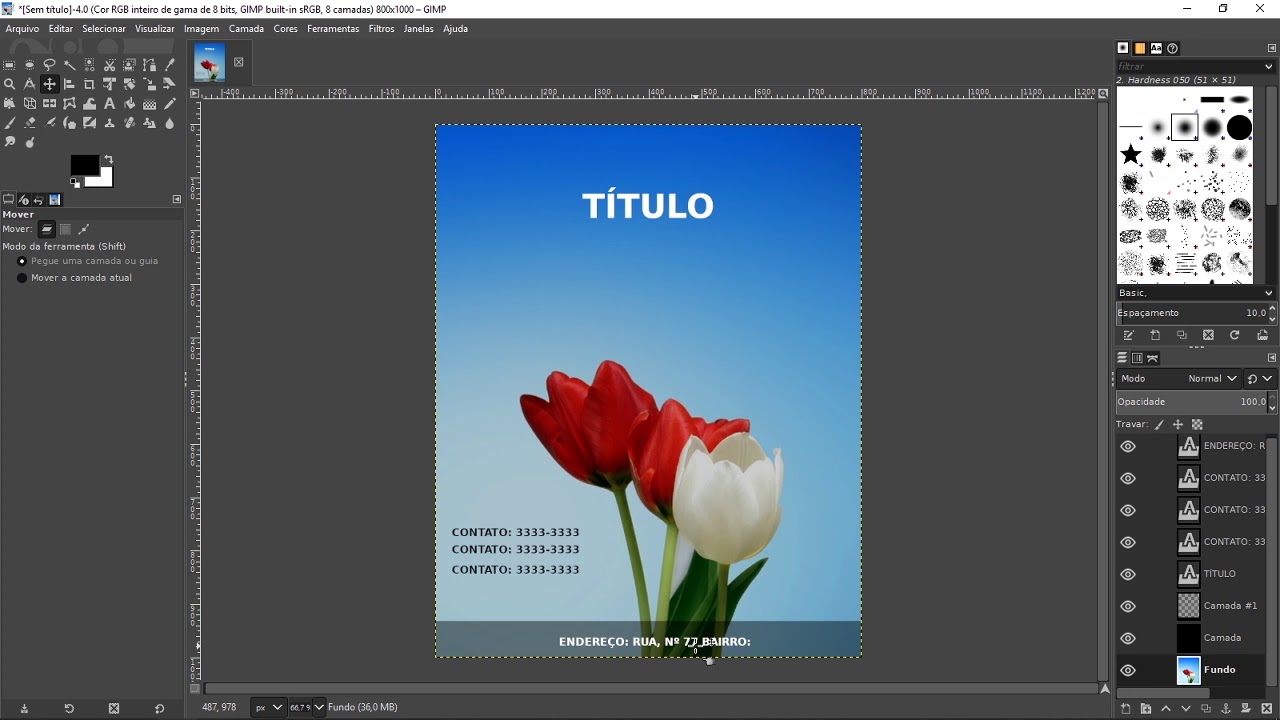Open the Filtros menu

pos(381,29)
